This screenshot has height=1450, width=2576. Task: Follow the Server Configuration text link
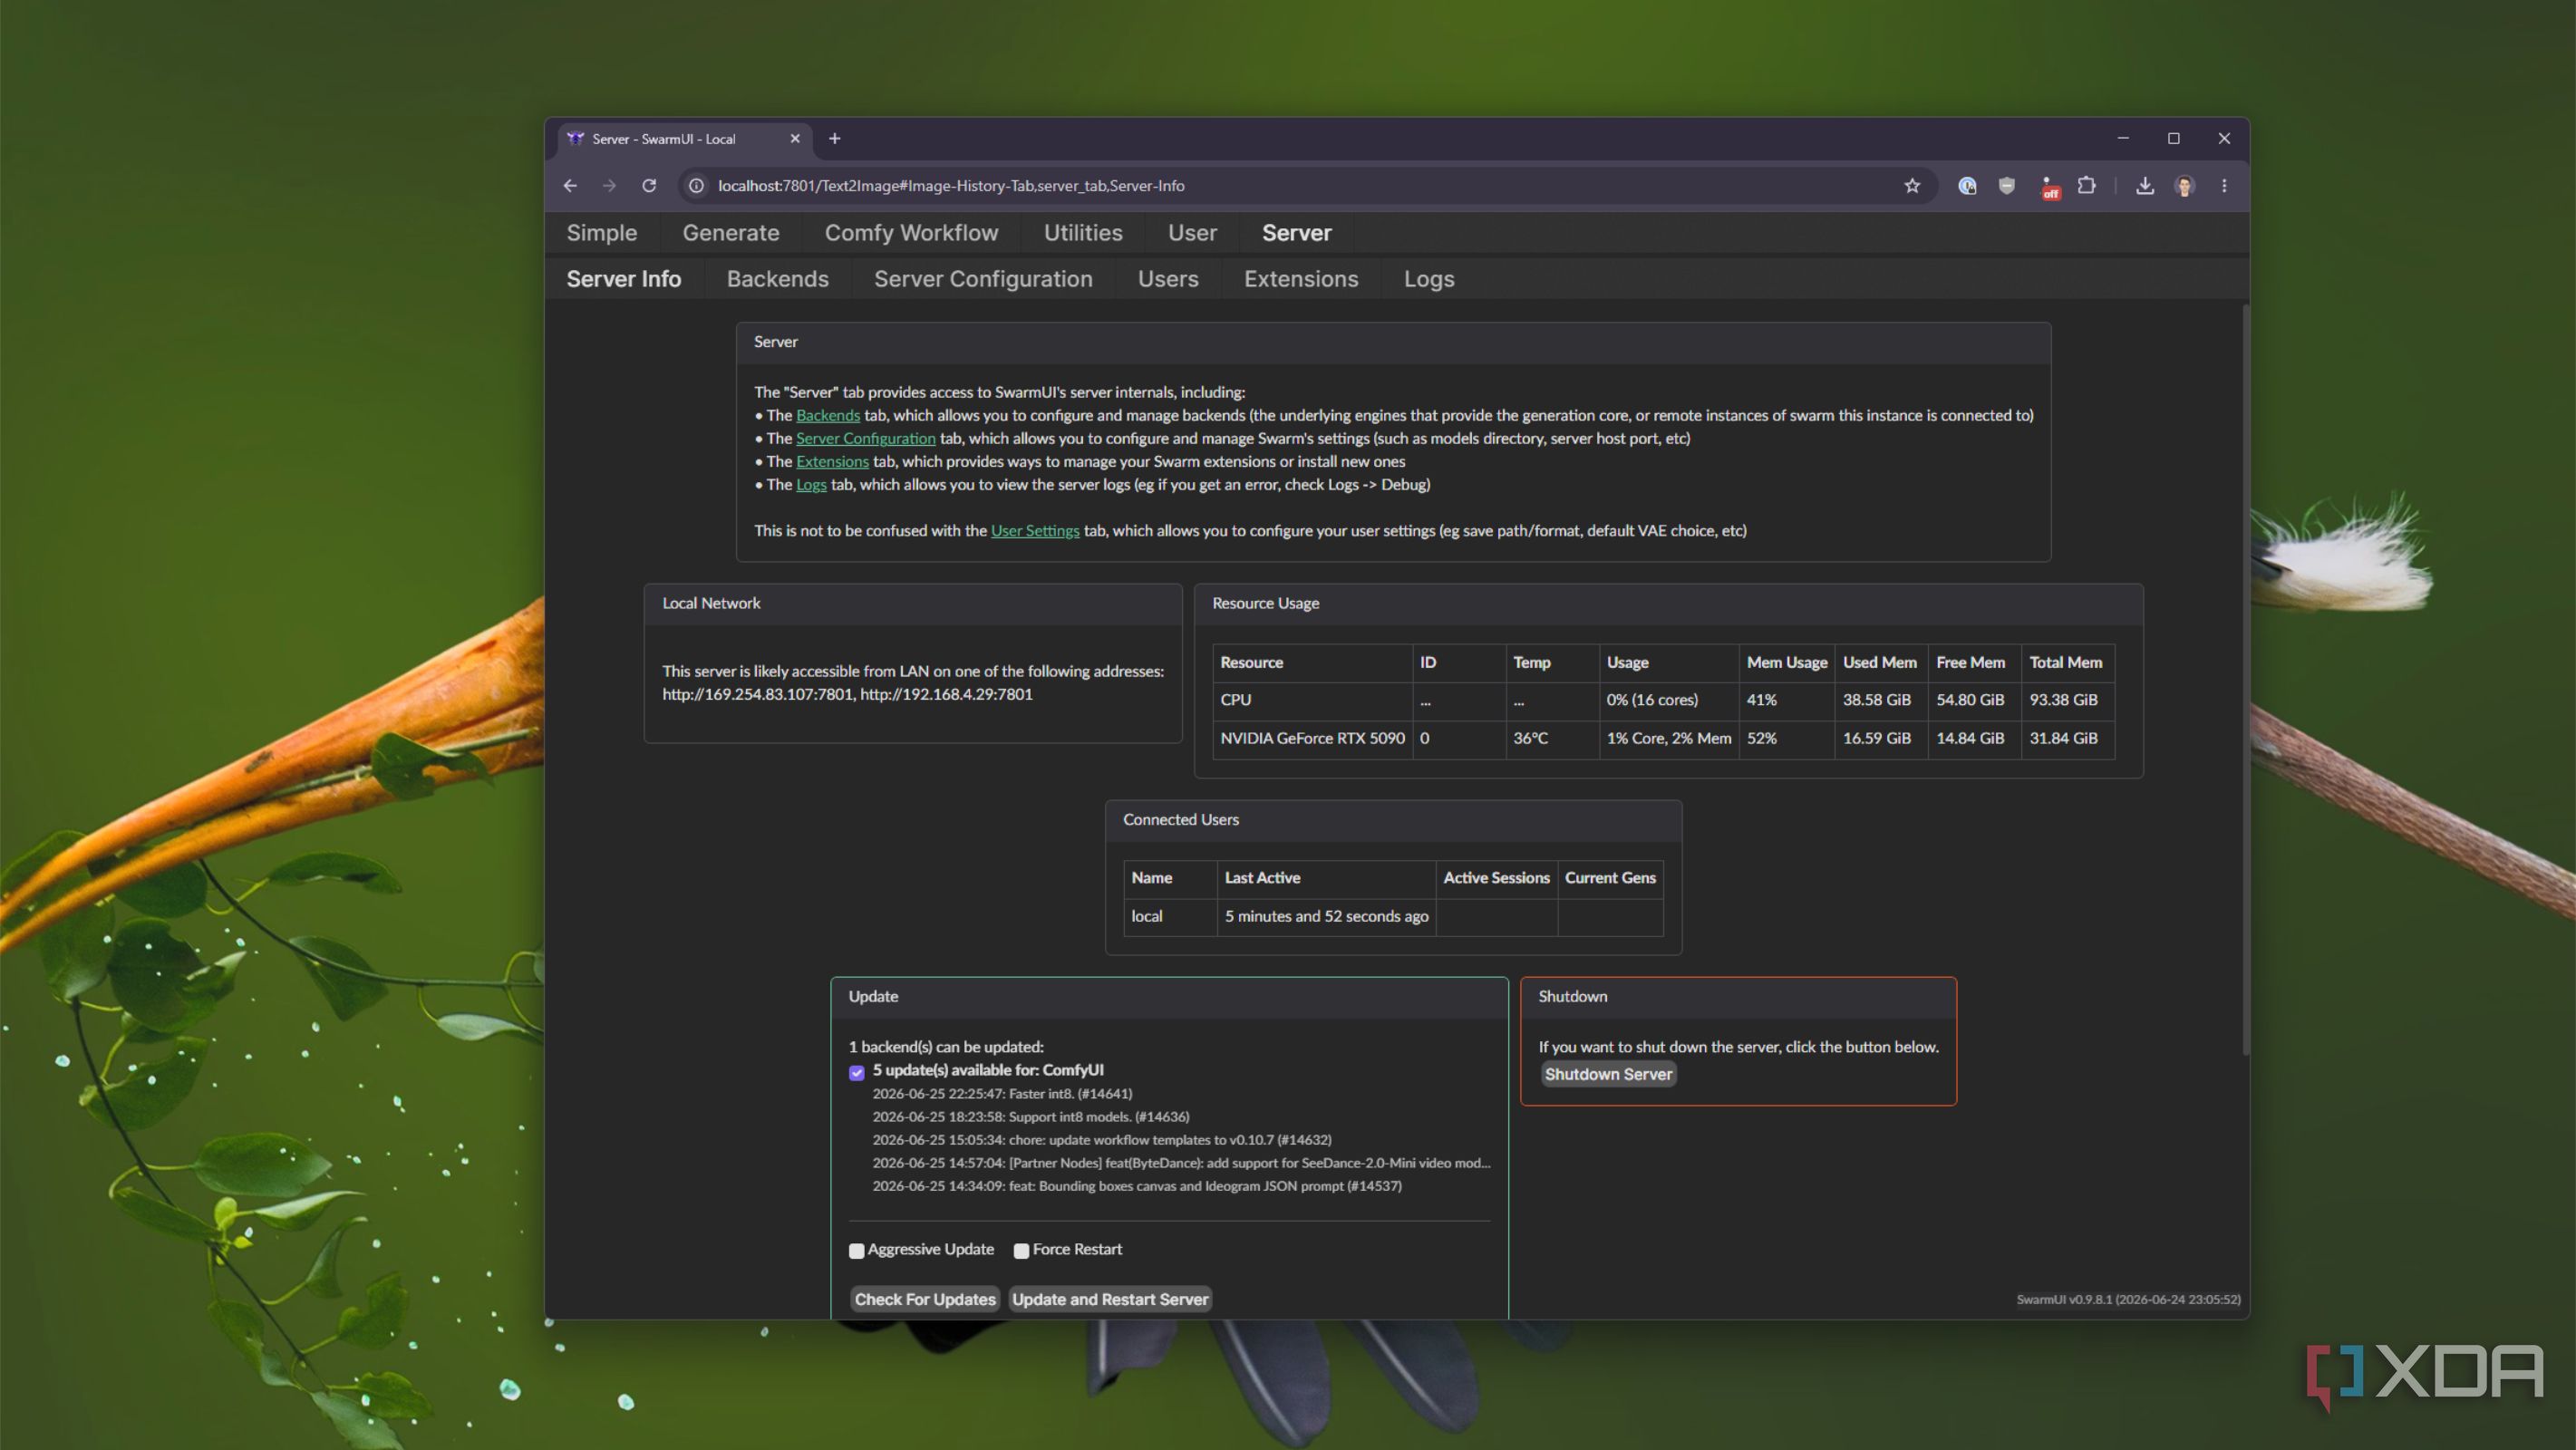[865, 438]
